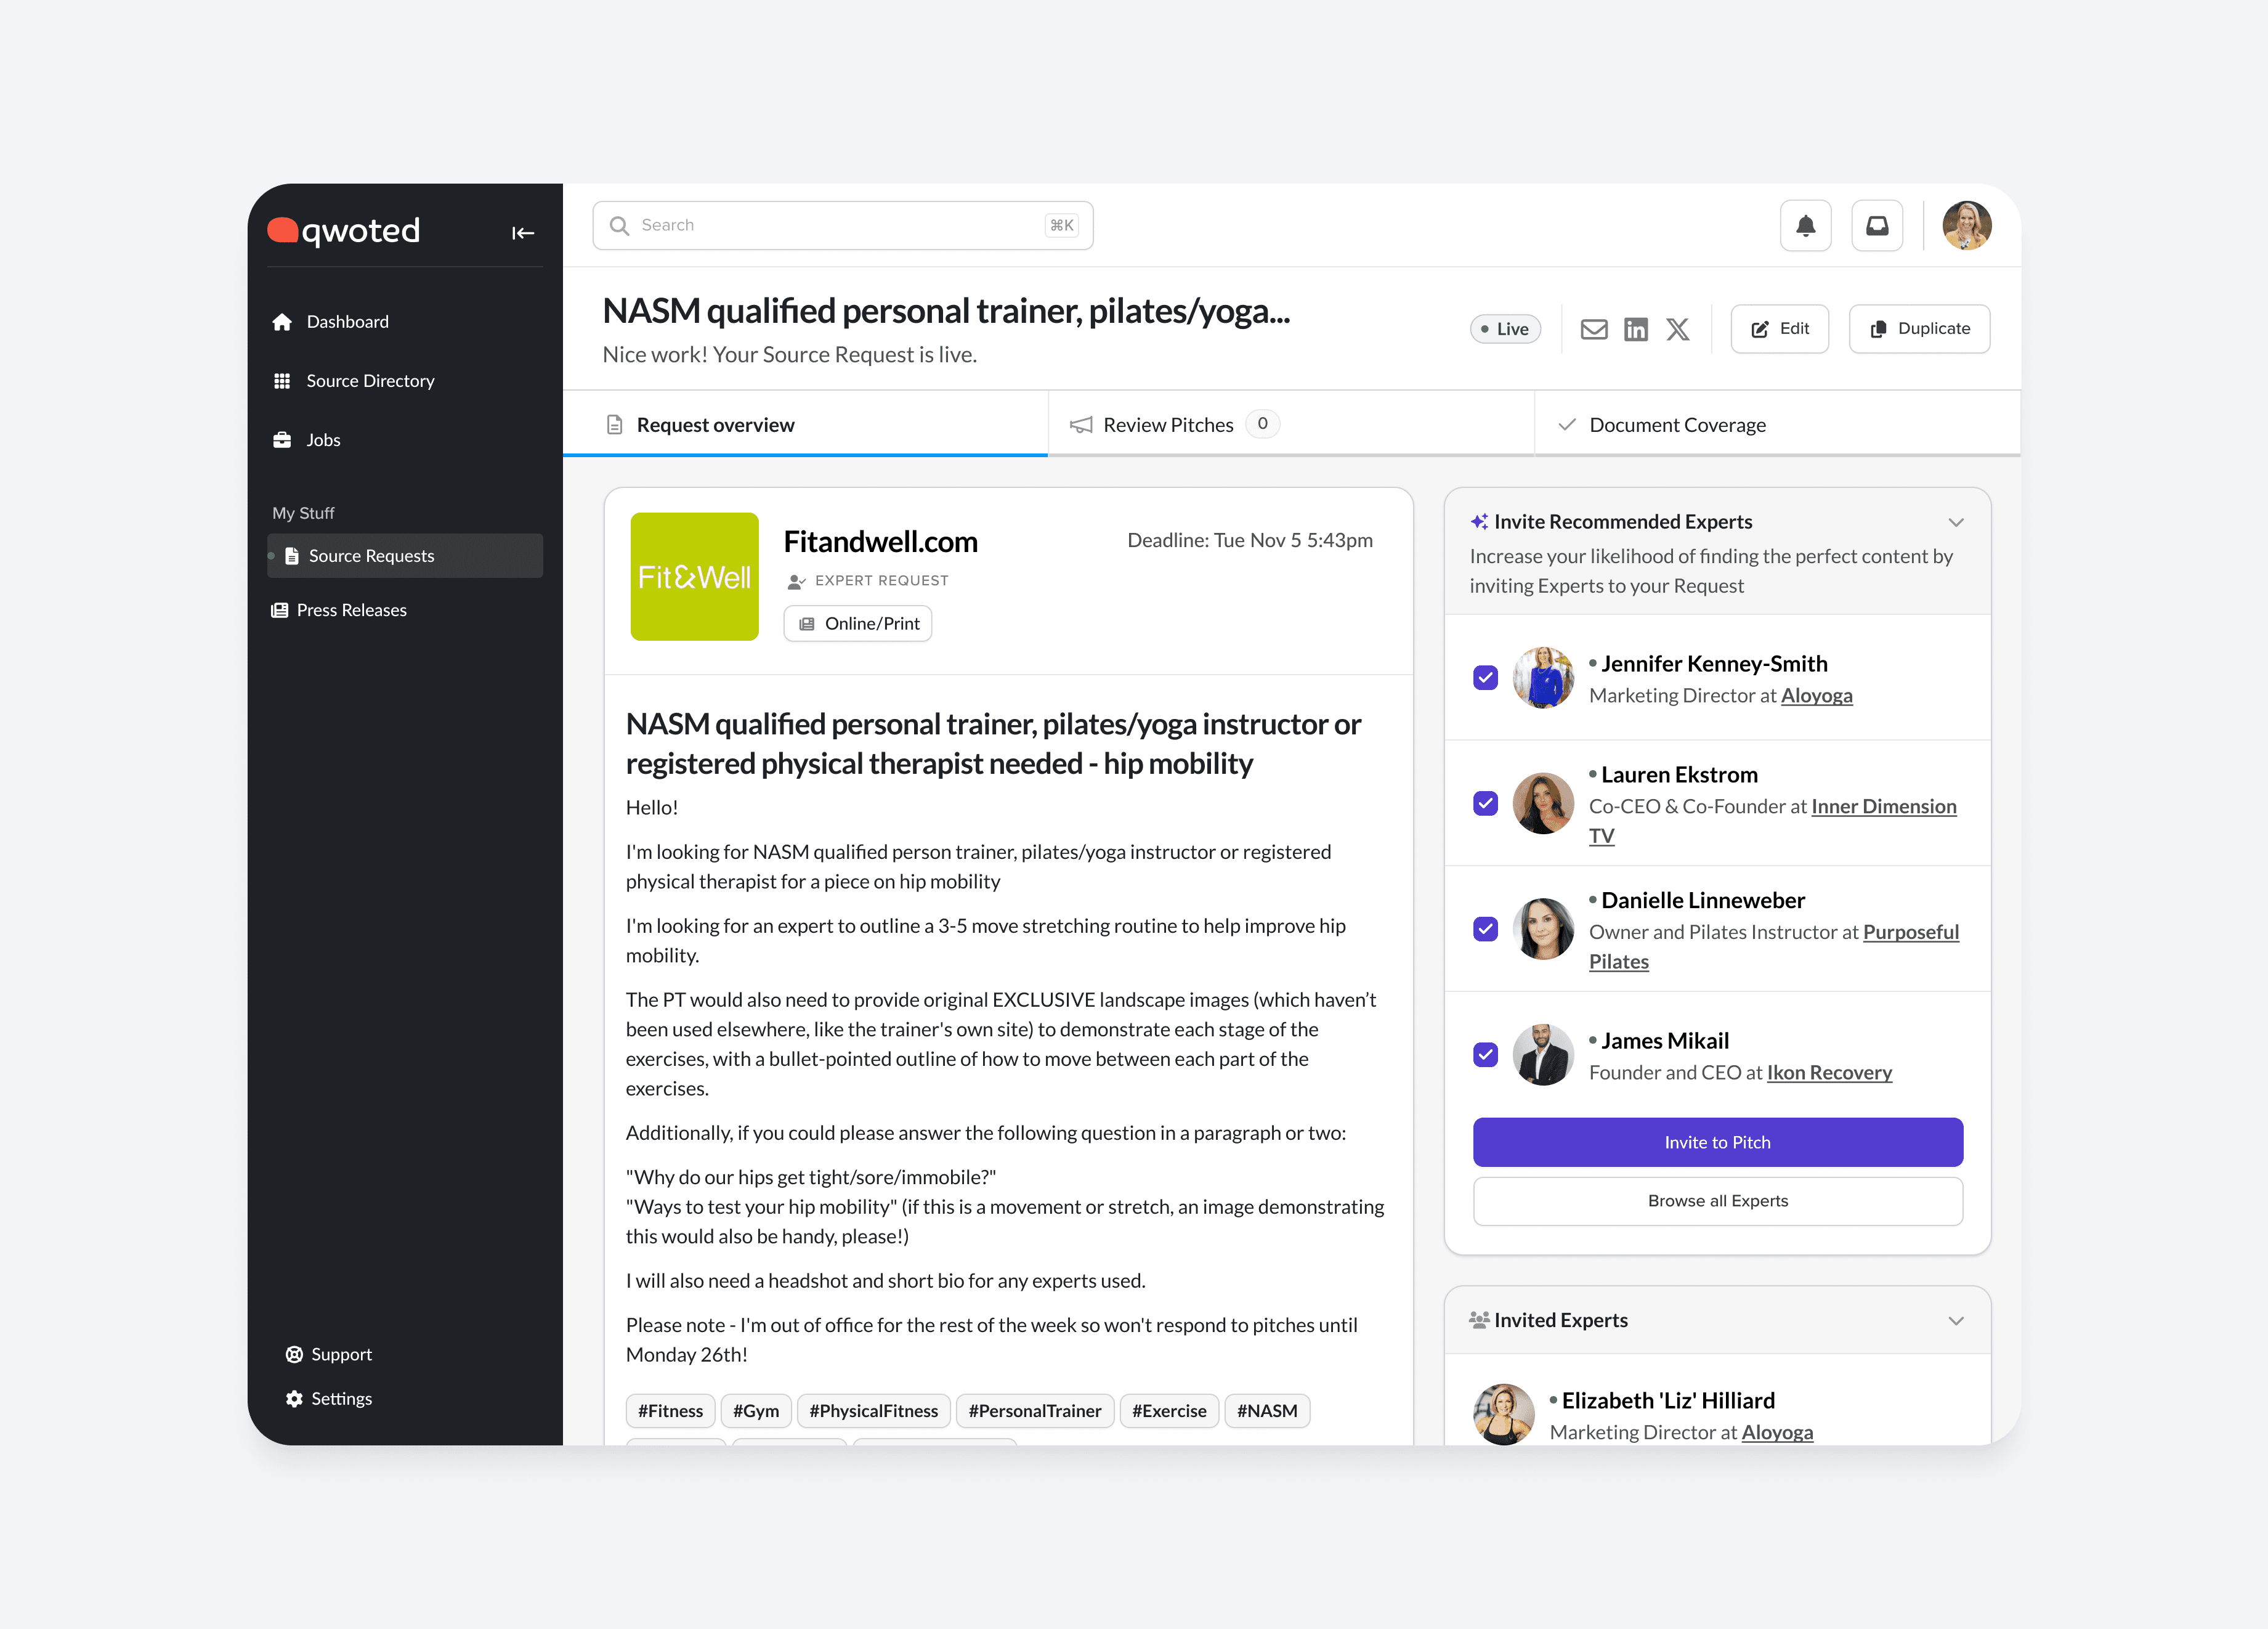Screen dimensions: 2268x1629
Task: Open the inbox tray icon
Action: coord(1877,226)
